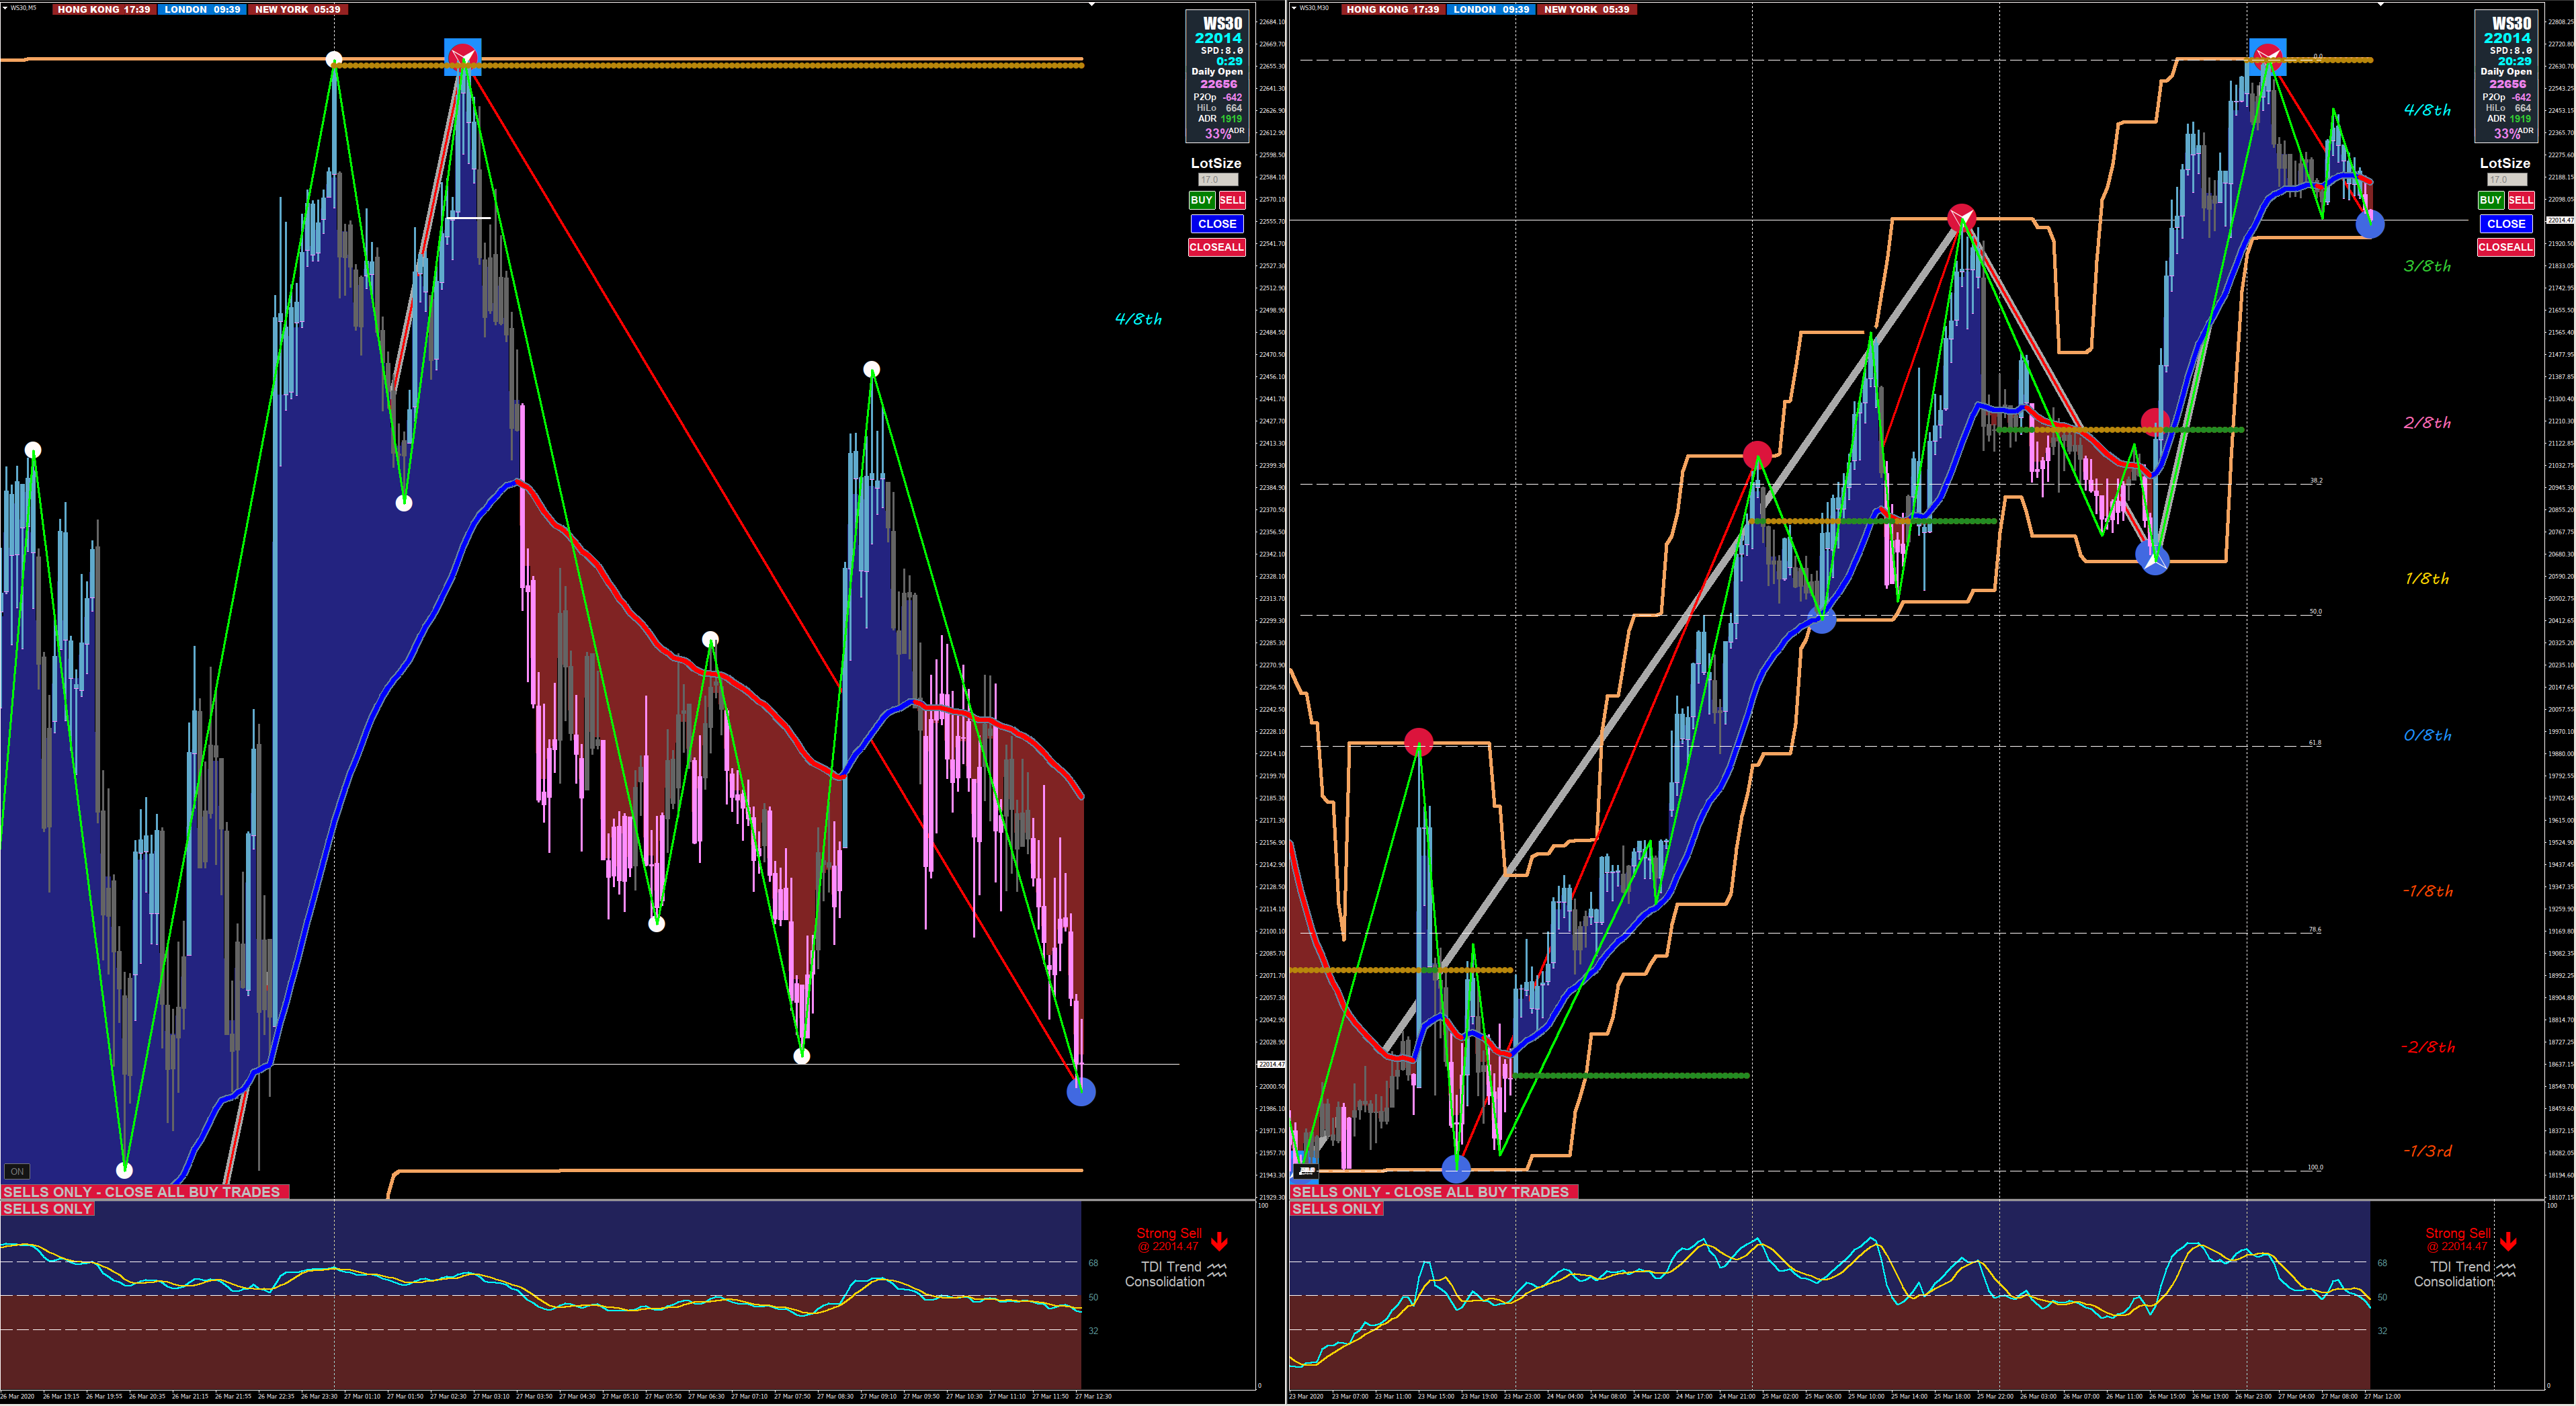Image resolution: width=2576 pixels, height=1406 pixels.
Task: Select London session clock on right chart
Action: coord(1490,9)
